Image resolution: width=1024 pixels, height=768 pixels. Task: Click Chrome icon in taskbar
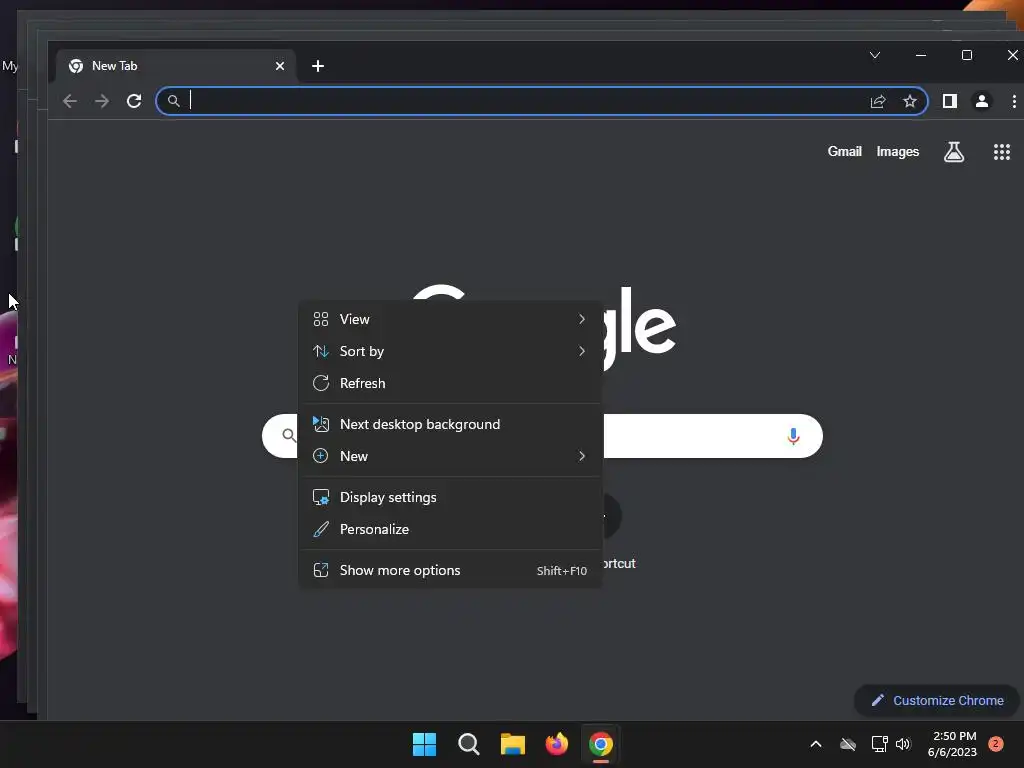click(x=601, y=744)
